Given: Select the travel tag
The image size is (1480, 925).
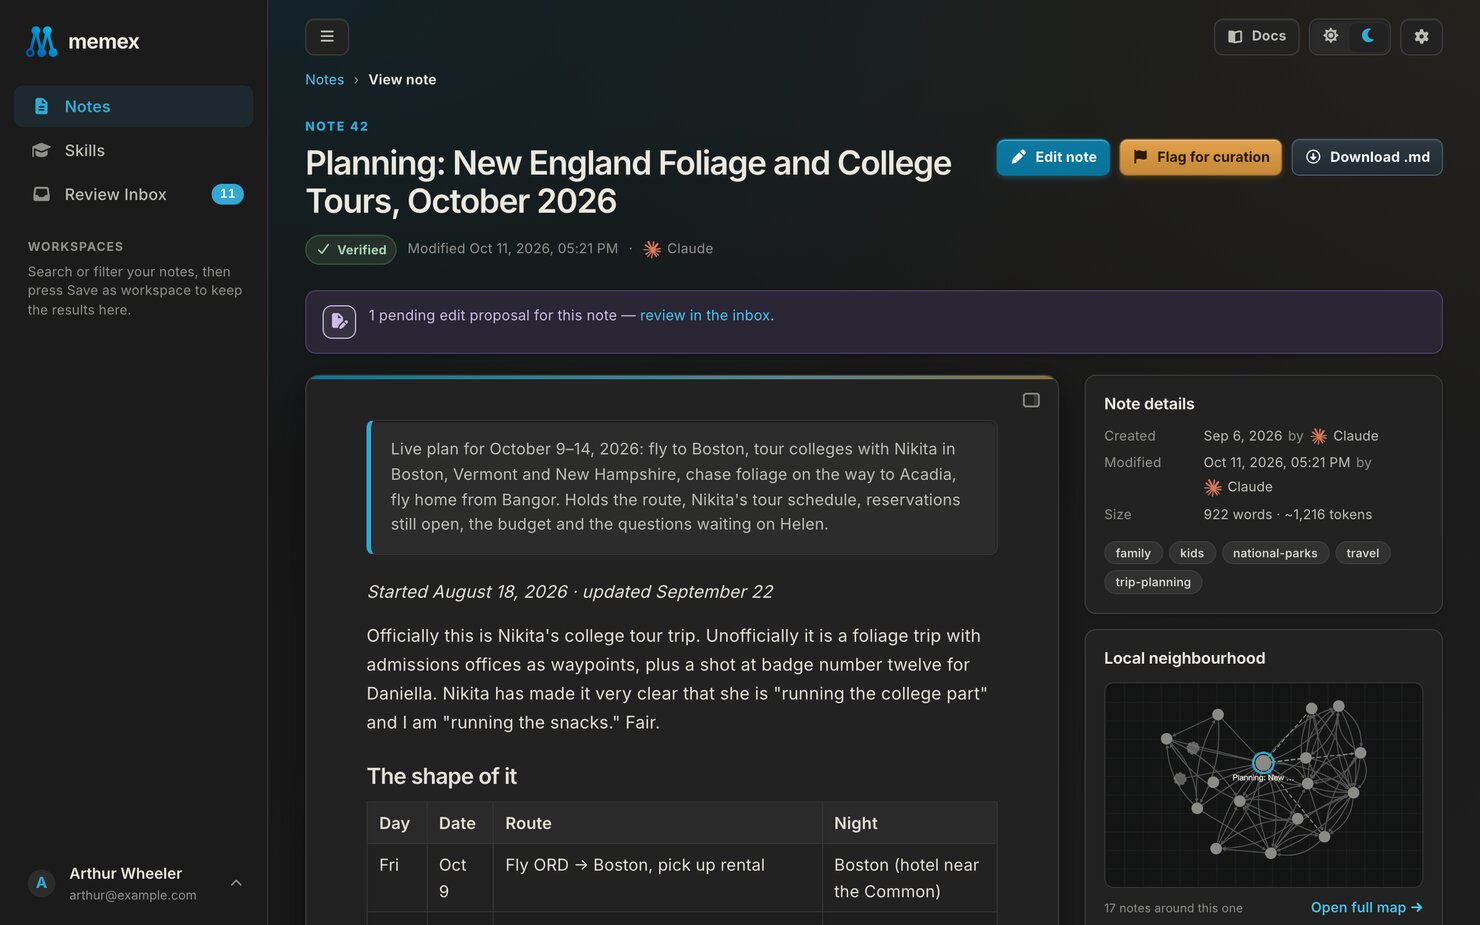Looking at the screenshot, I should (1362, 553).
